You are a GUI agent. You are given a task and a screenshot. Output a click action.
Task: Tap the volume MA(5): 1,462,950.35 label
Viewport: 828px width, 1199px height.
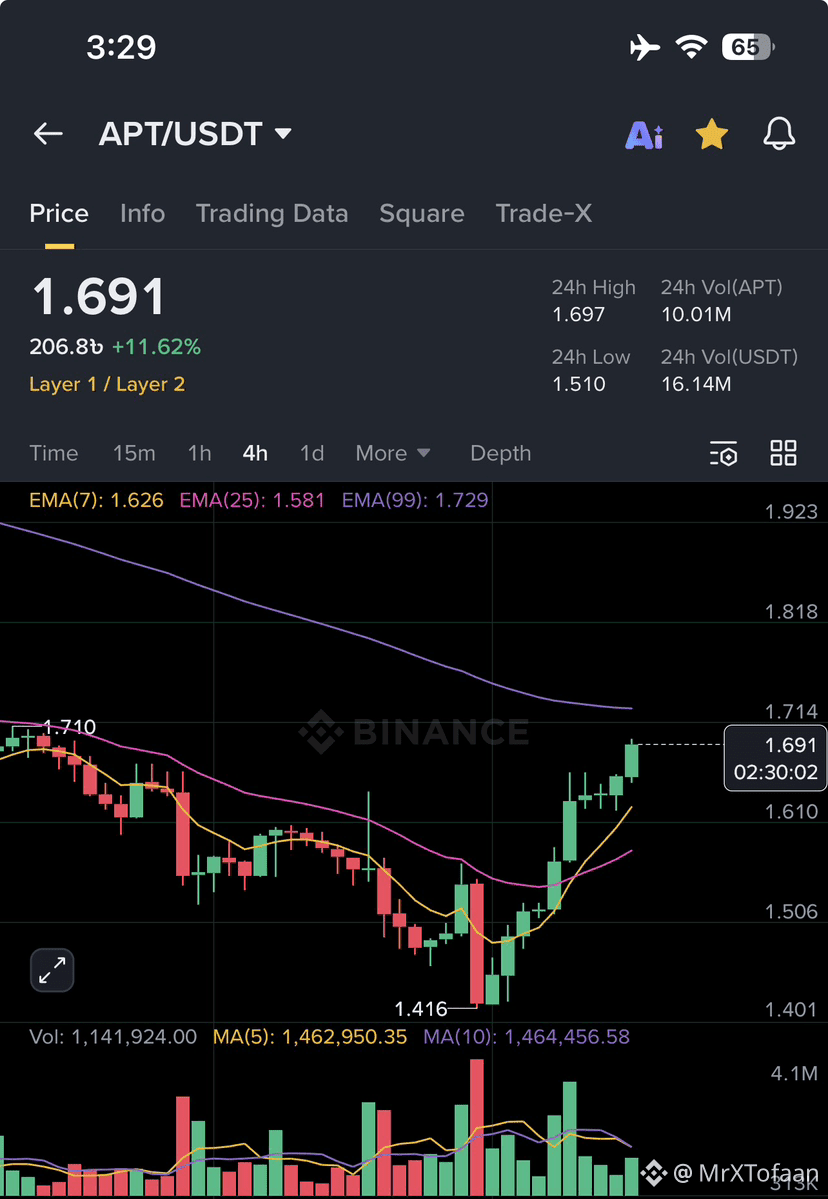[x=310, y=1037]
